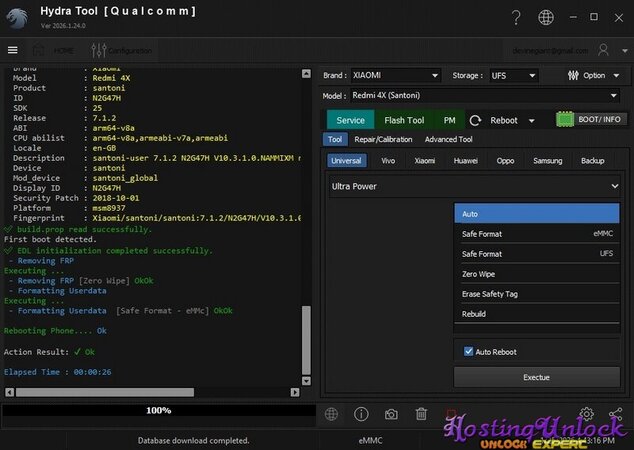
Task: Click the info icon in bottom toolbar
Action: [361, 414]
